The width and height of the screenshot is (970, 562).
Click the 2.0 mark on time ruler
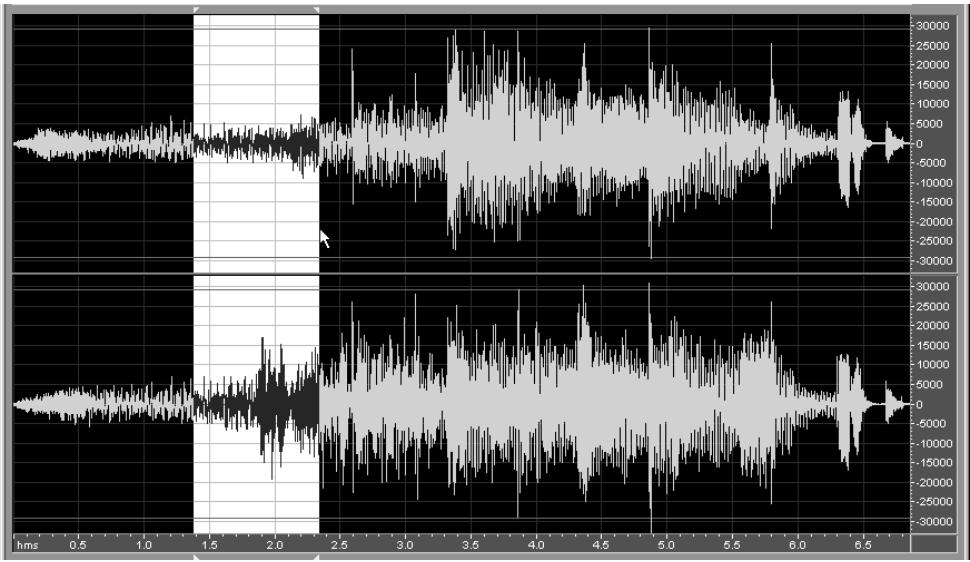[275, 545]
